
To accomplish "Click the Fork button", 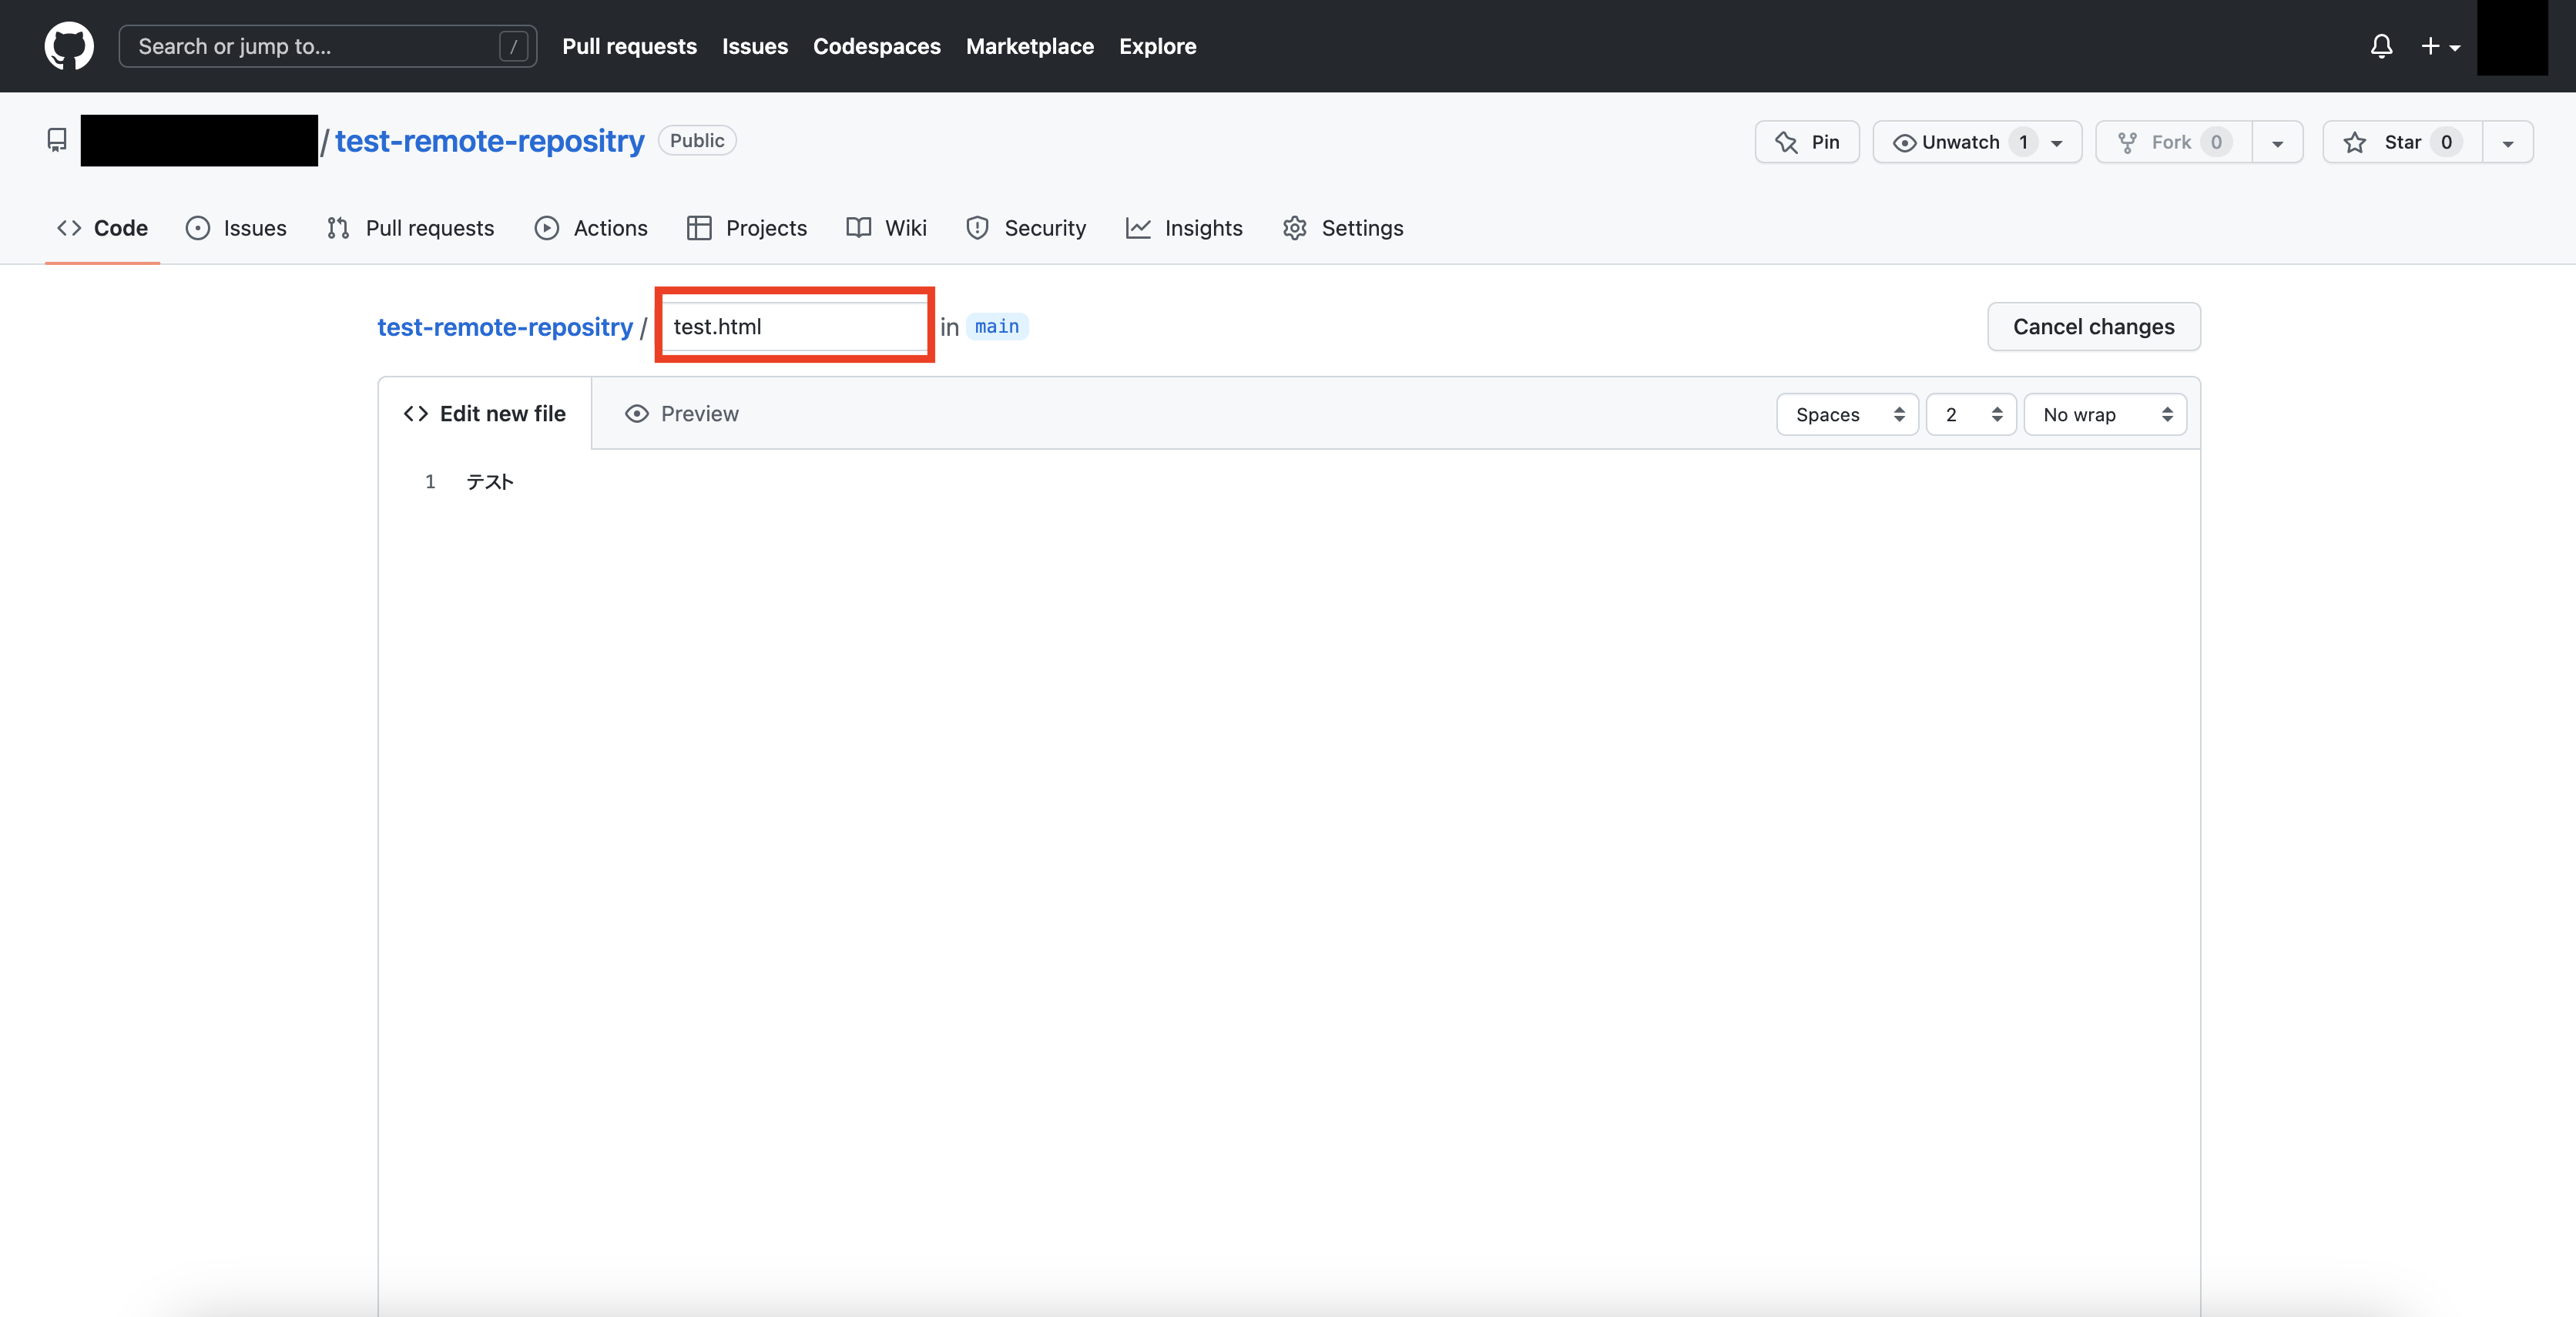I will point(2173,142).
